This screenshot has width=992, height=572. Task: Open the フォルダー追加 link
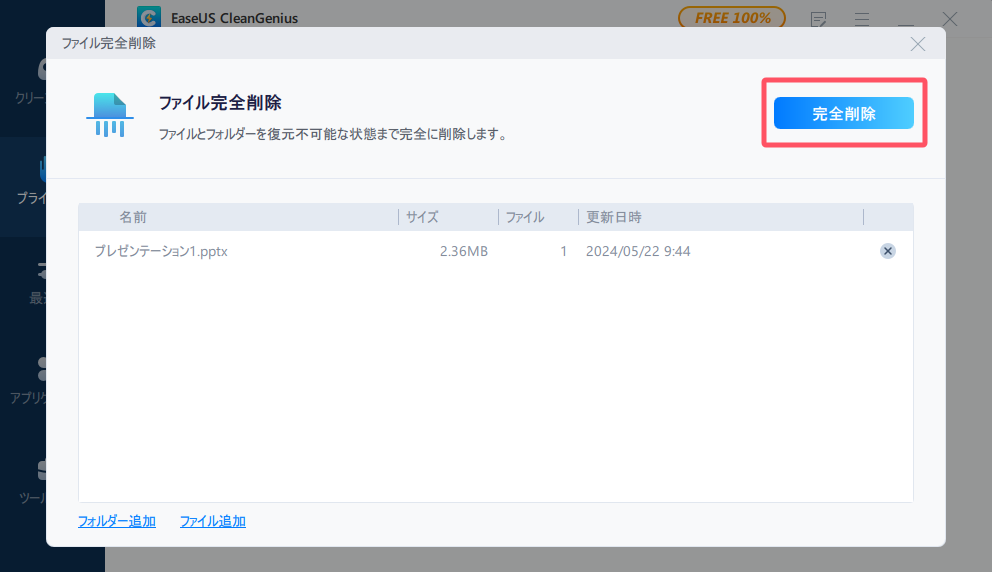point(117,521)
